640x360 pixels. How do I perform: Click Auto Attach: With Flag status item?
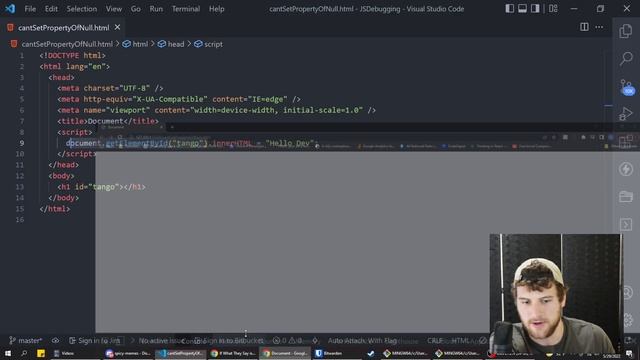click(x=362, y=340)
